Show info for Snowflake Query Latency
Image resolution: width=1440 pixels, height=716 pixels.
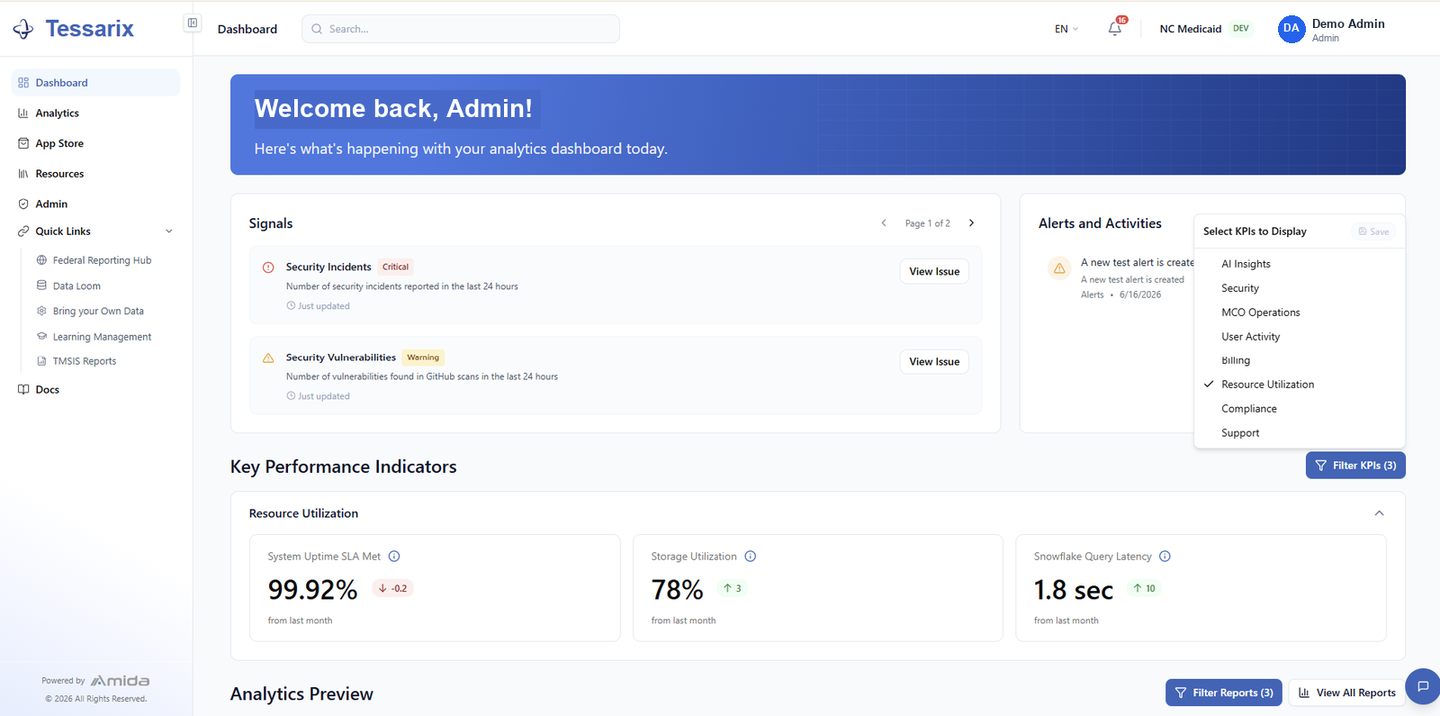point(1165,556)
